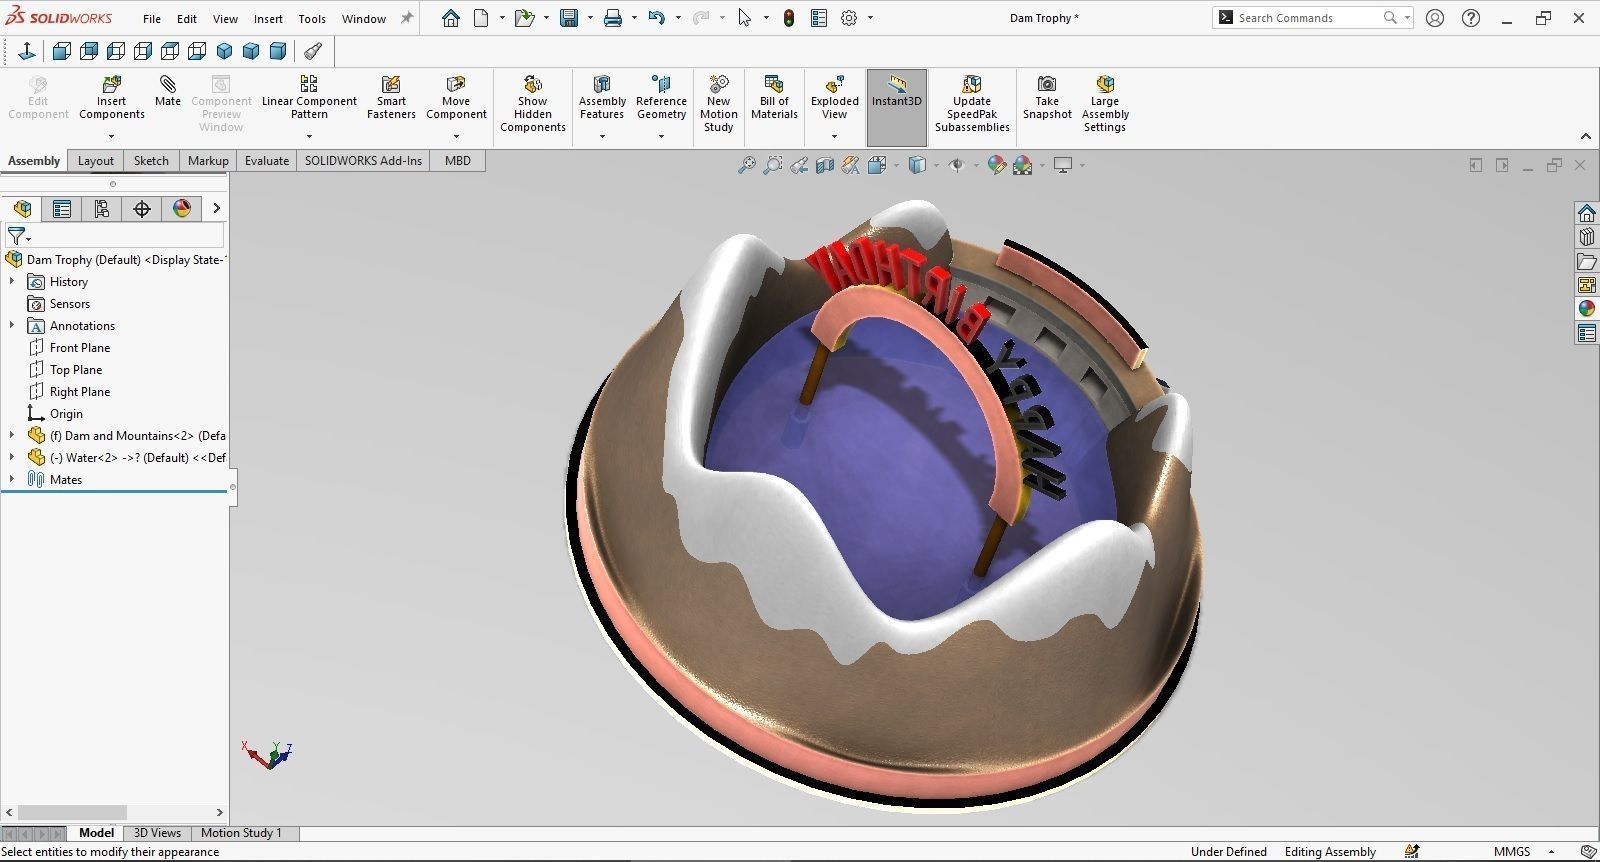Switch to the Sketch tab
The image size is (1600, 862).
pyautogui.click(x=151, y=161)
